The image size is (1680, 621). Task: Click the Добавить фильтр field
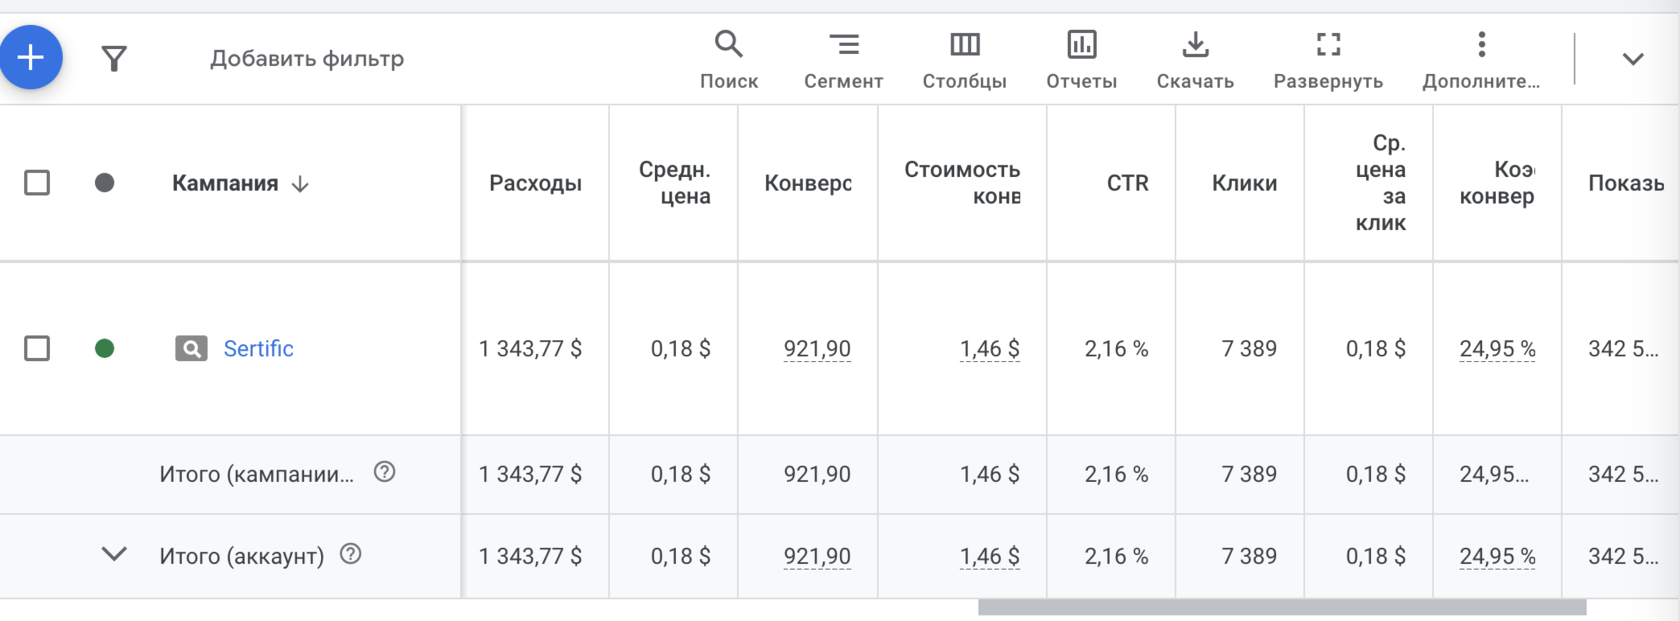tap(307, 59)
